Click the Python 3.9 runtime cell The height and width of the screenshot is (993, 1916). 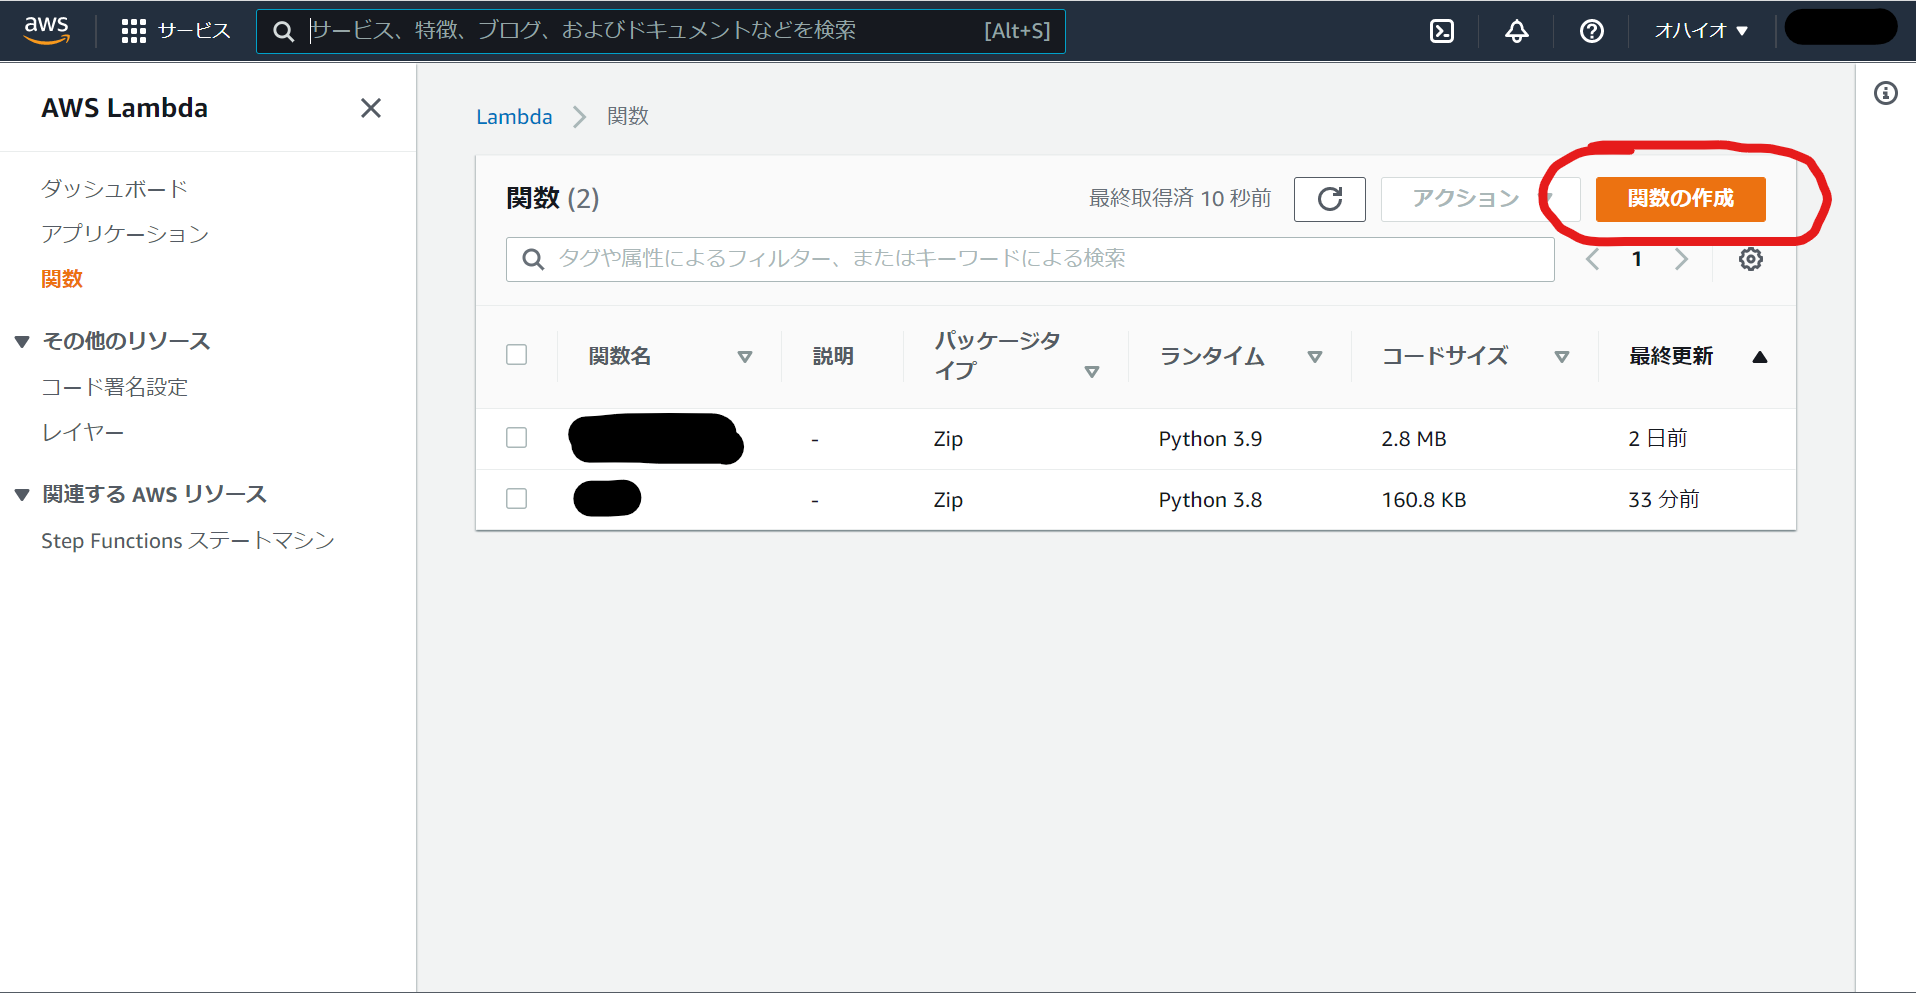pos(1210,439)
